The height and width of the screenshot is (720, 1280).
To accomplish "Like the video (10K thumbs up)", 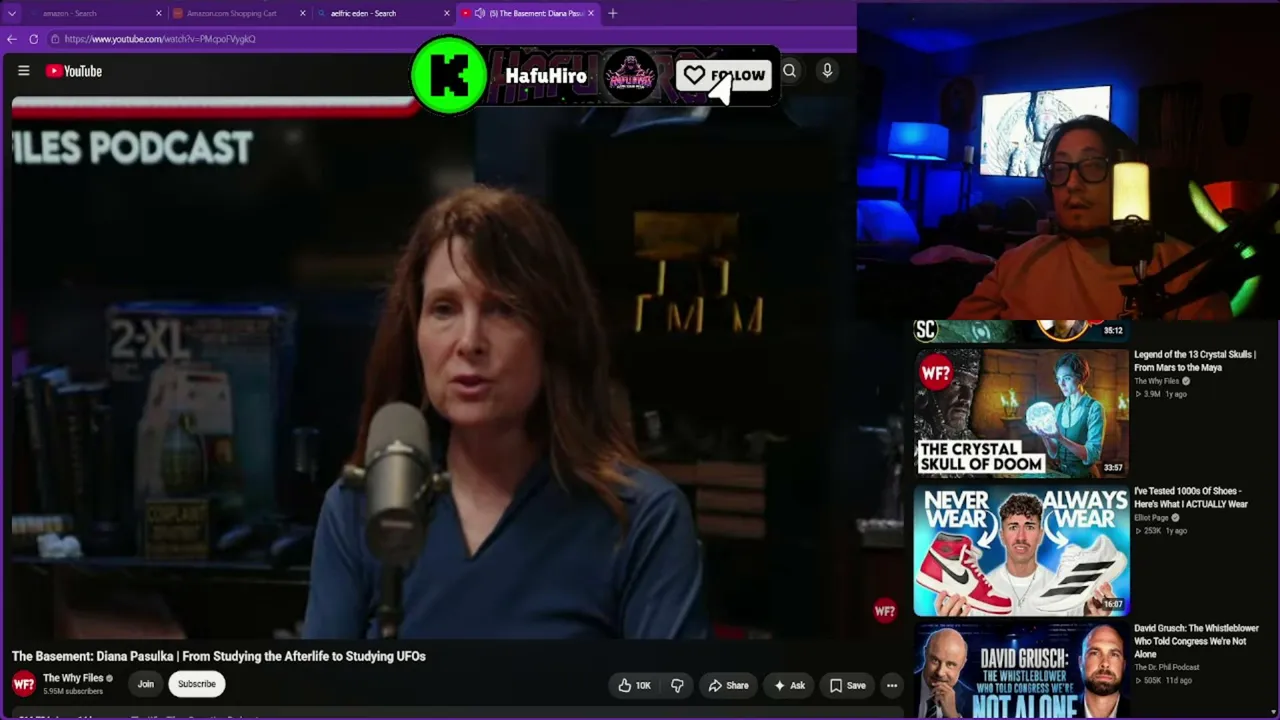I will [634, 685].
